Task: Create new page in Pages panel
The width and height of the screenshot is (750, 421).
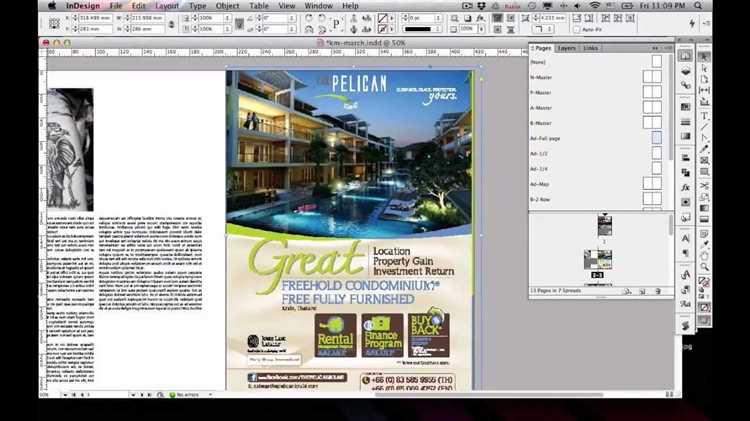Action: 642,291
